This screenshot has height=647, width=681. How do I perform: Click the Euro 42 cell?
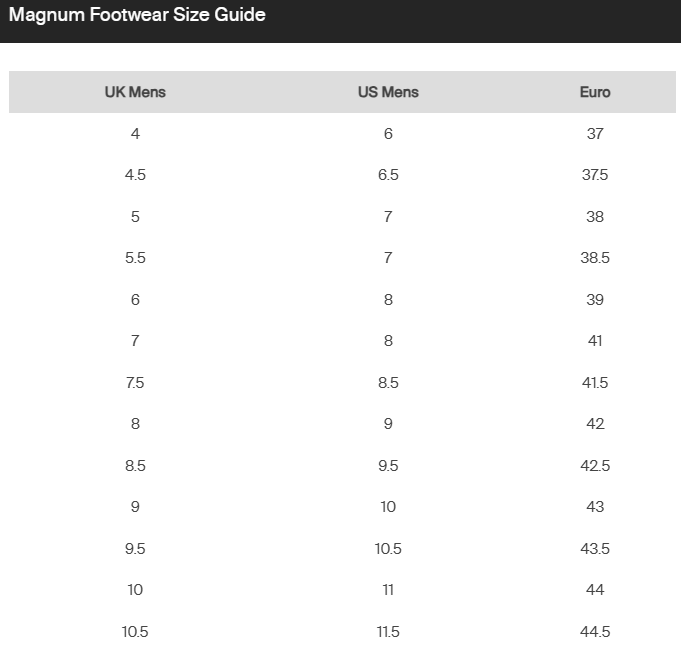[595, 424]
